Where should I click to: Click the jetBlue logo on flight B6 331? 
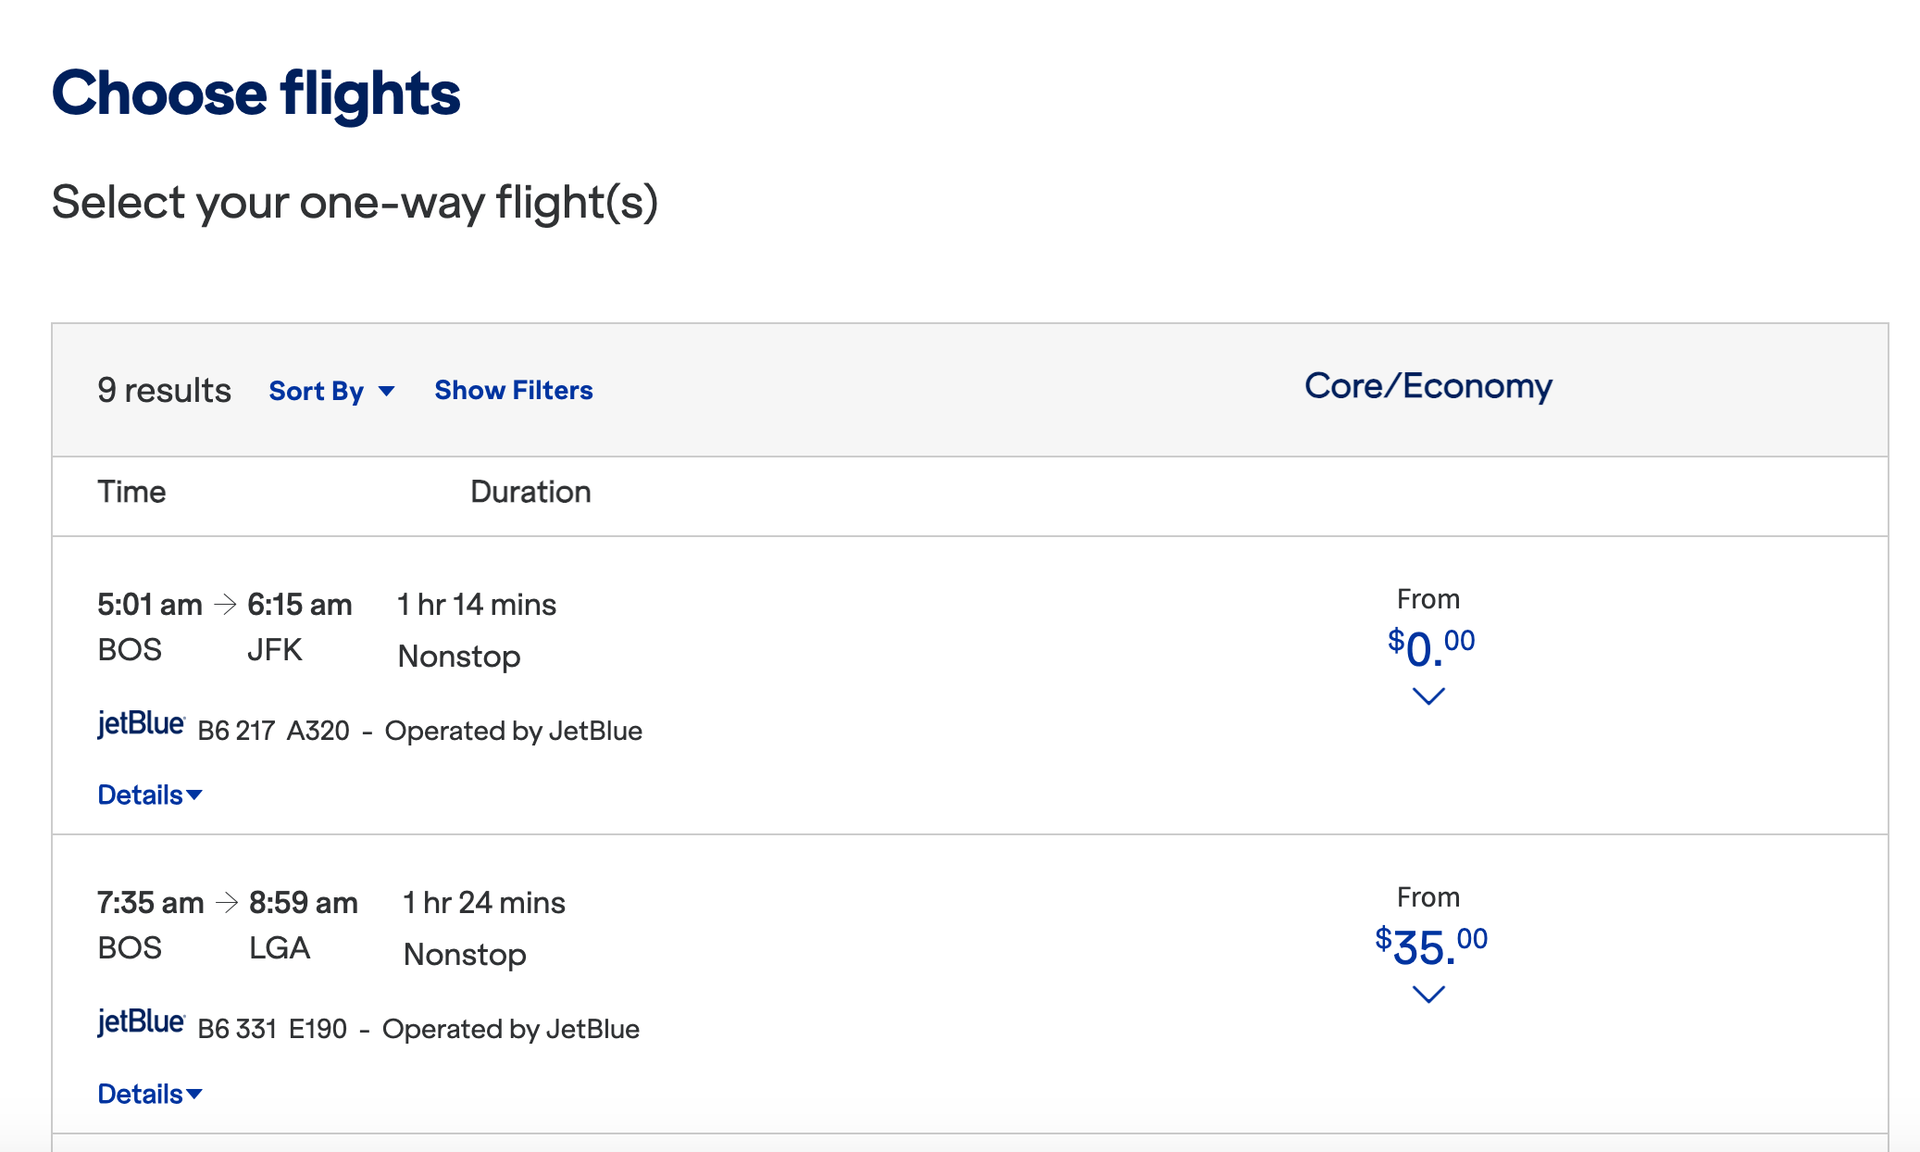click(140, 1021)
